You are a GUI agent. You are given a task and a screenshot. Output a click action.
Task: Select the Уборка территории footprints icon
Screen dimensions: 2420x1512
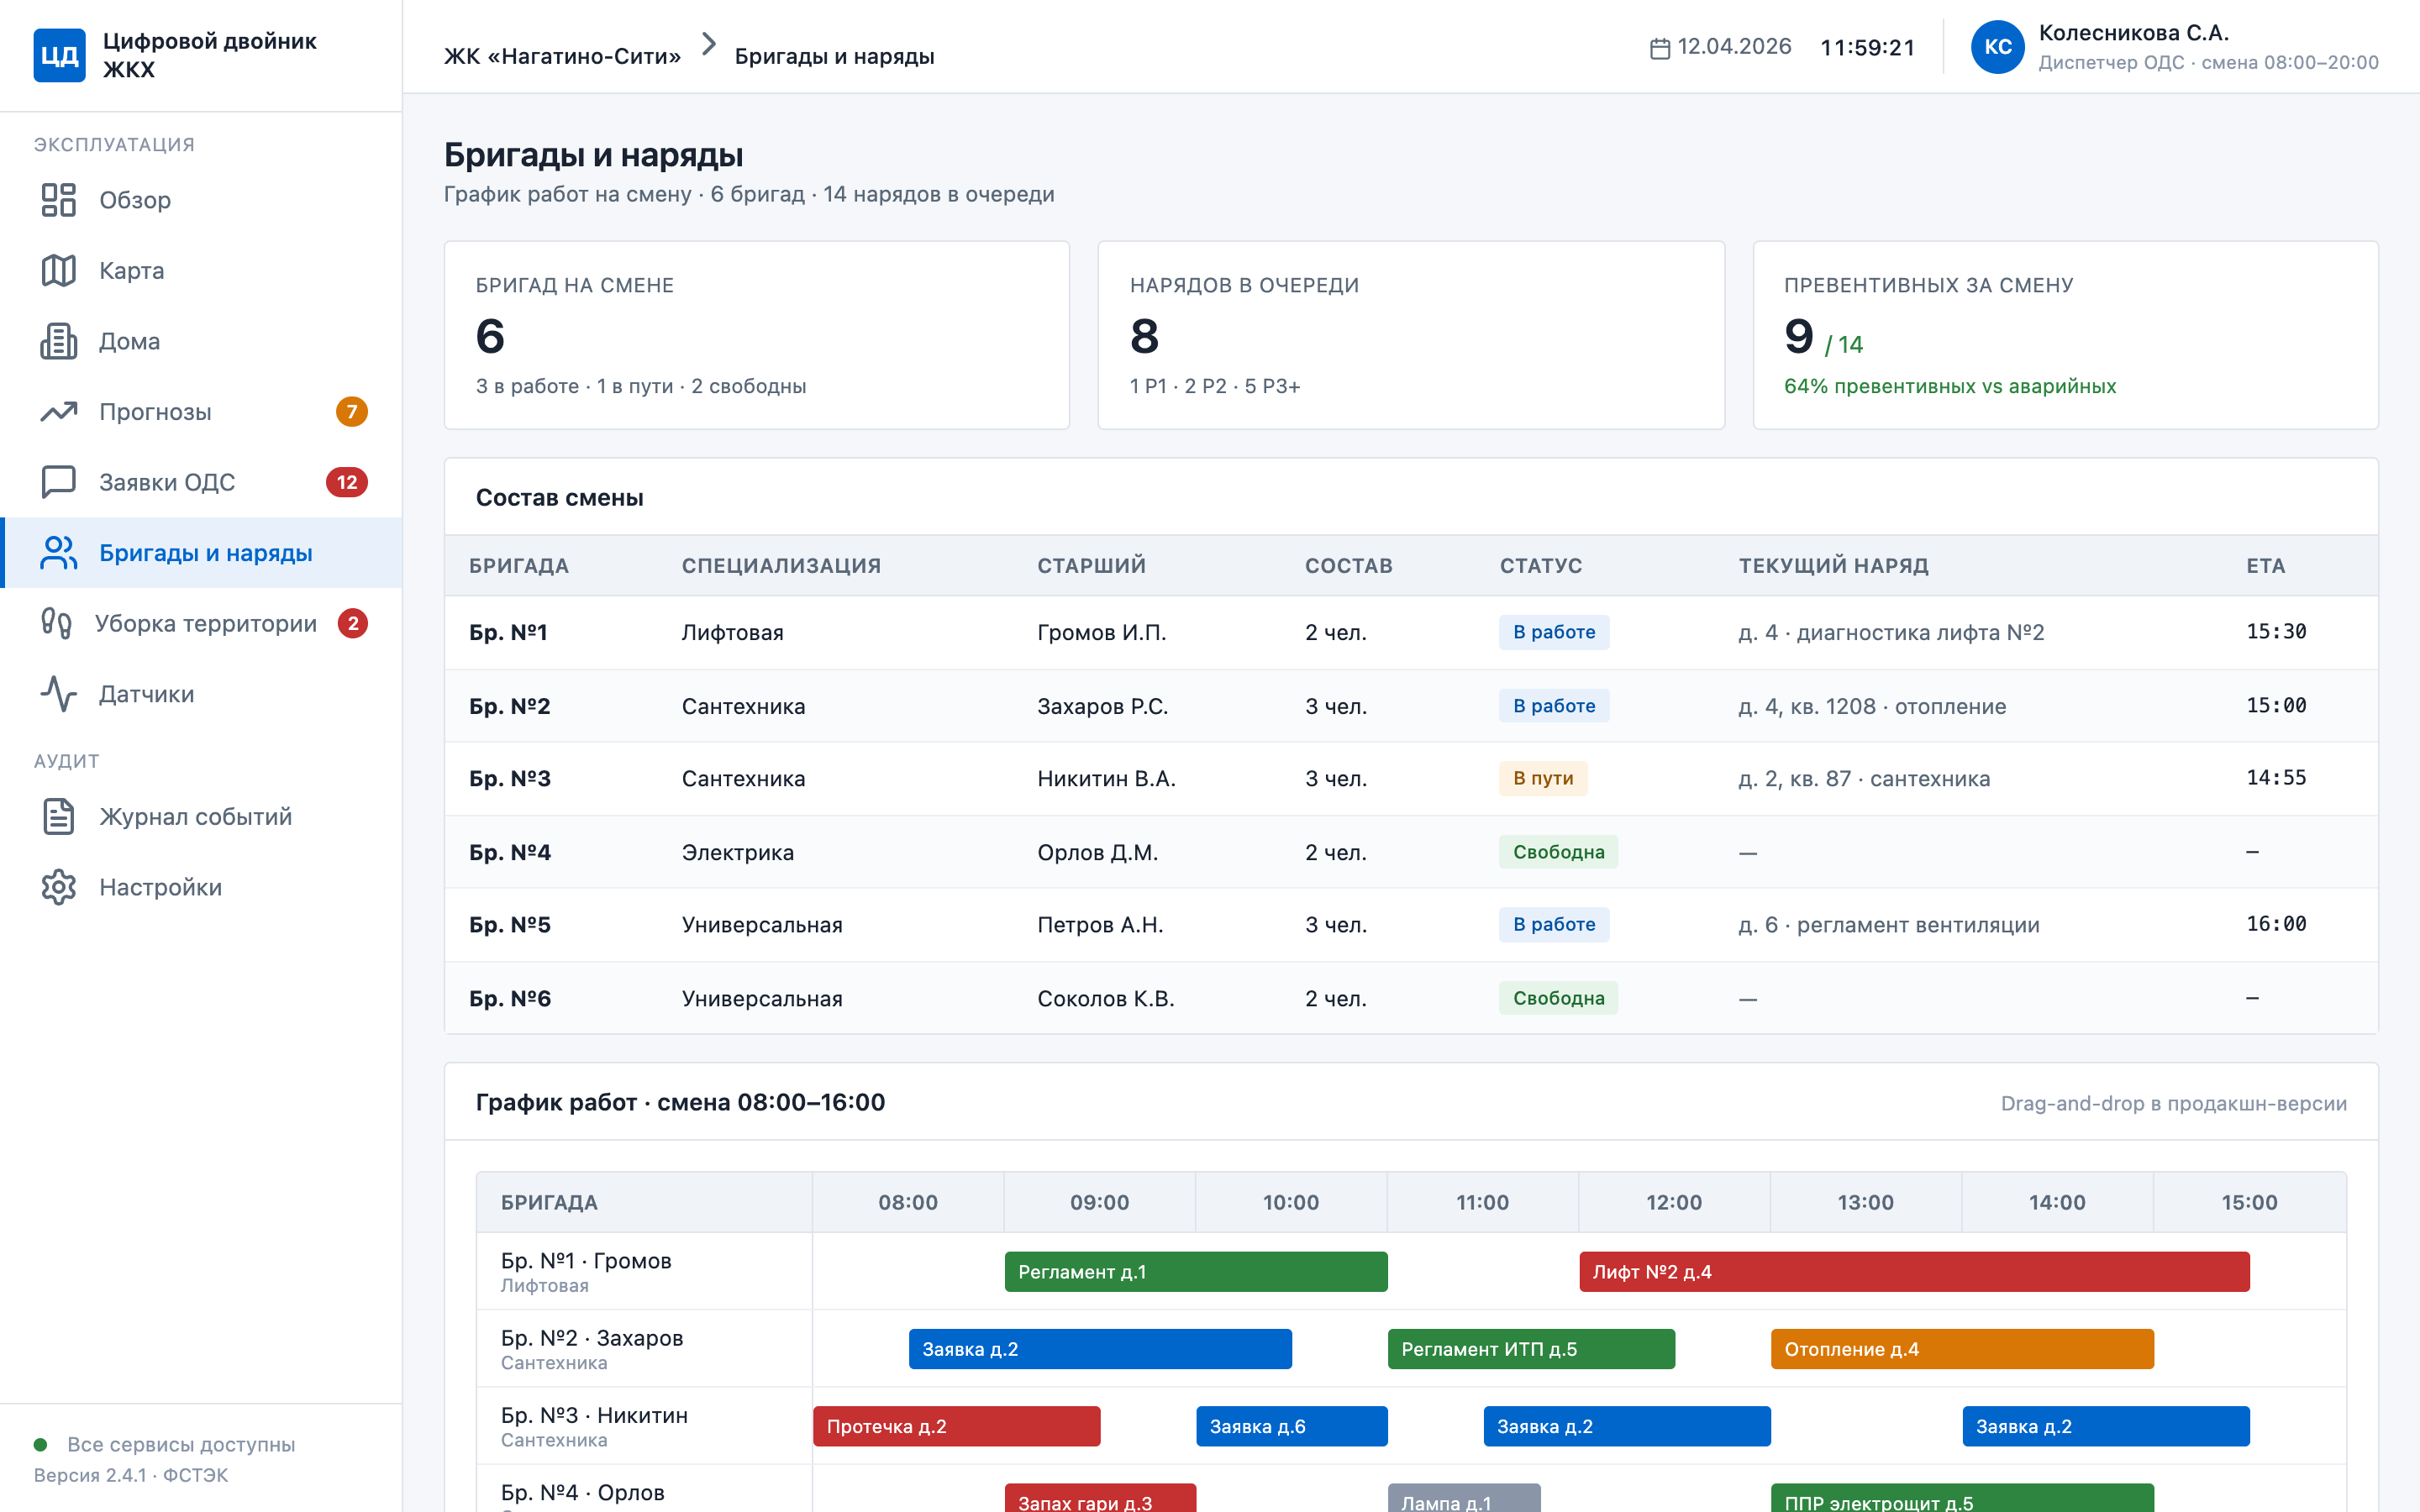(x=56, y=623)
